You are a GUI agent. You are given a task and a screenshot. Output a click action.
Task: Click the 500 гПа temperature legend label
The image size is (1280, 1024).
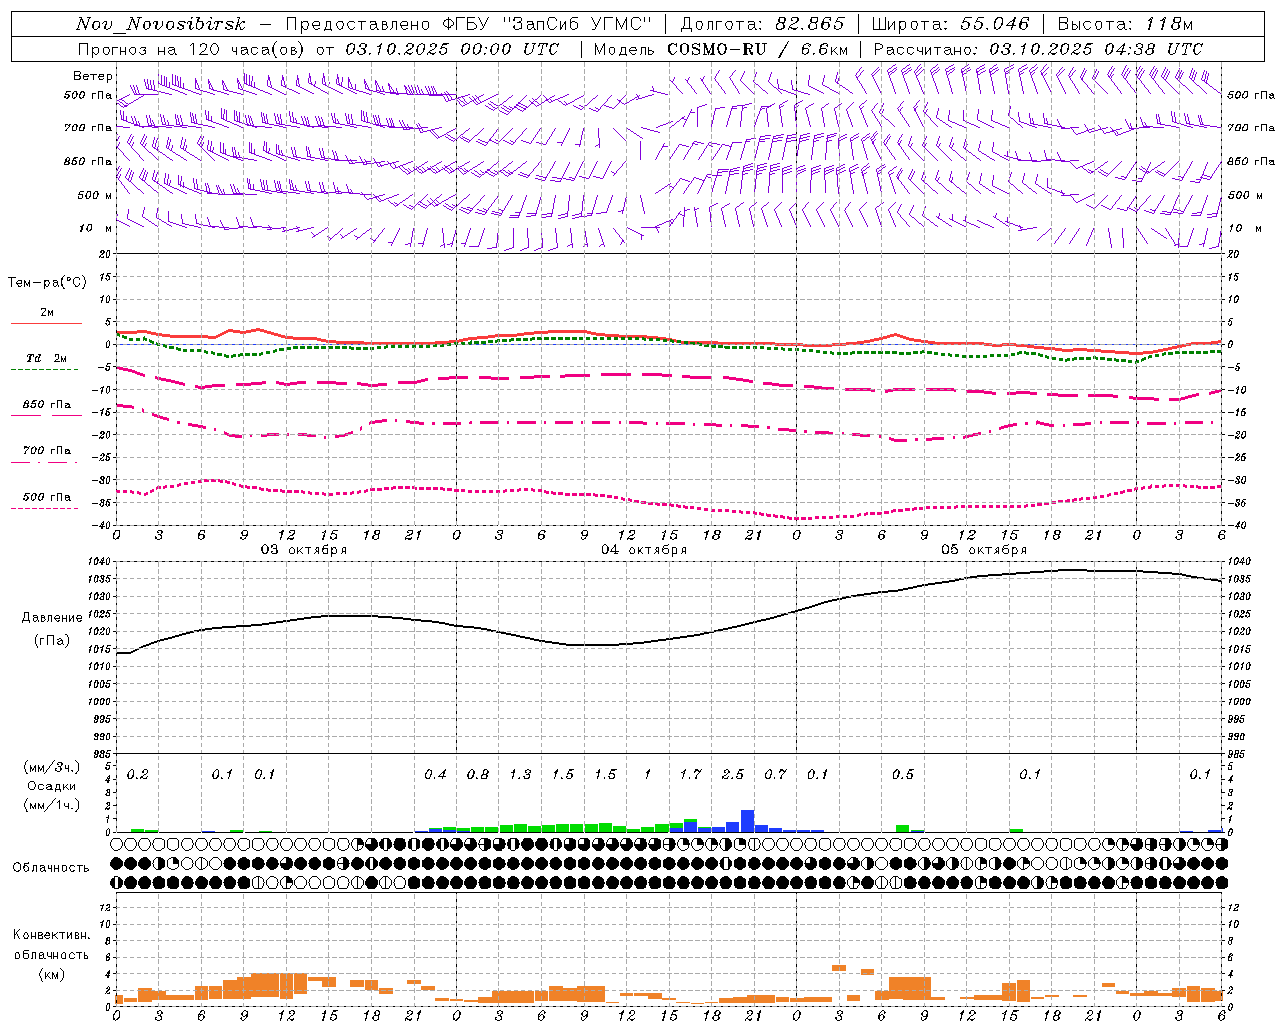click(x=47, y=497)
